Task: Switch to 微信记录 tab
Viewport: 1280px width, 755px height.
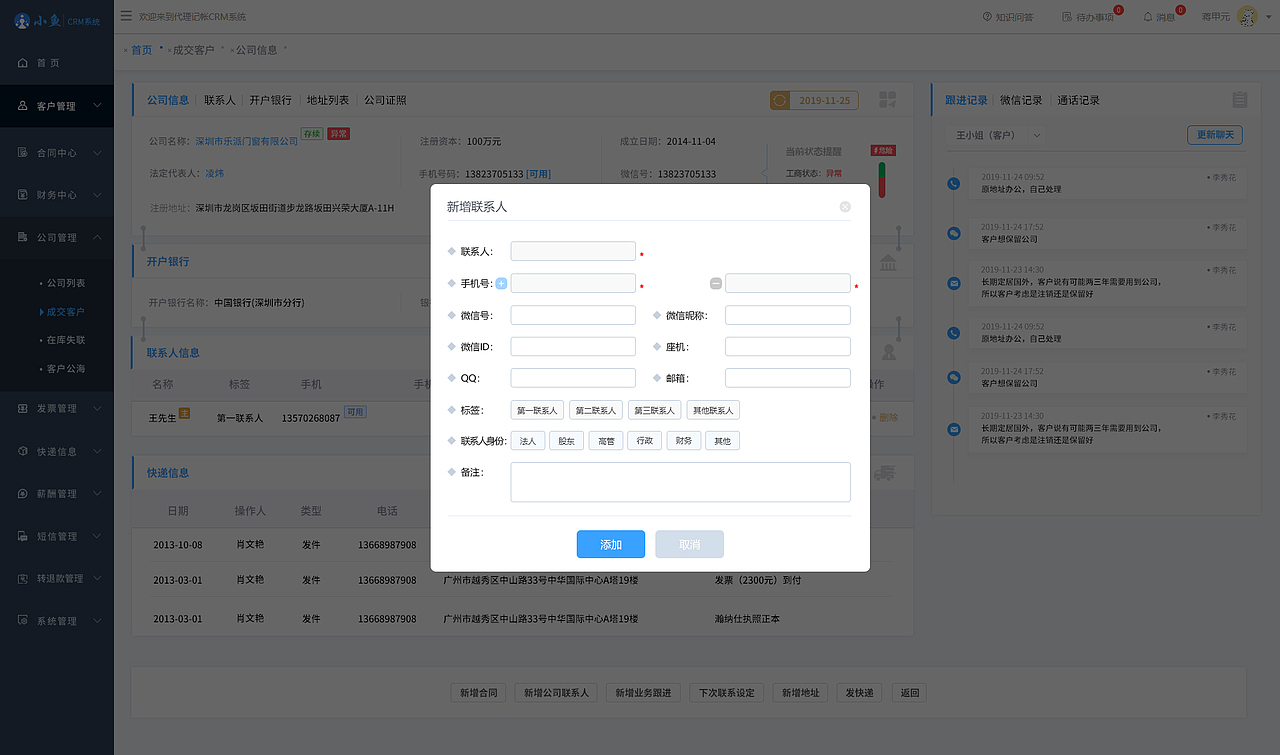Action: pyautogui.click(x=1021, y=101)
